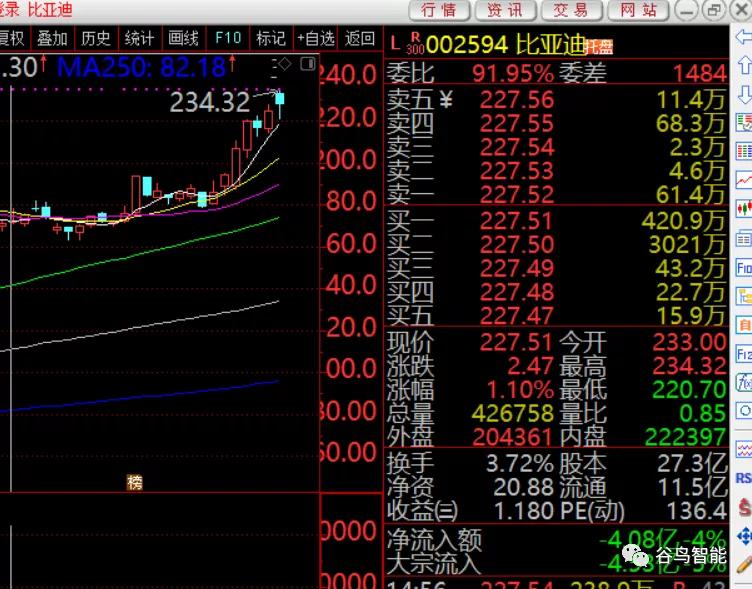This screenshot has height=589, width=752.
Task: Open the f(x) formula sidebar icon
Action: [x=744, y=383]
